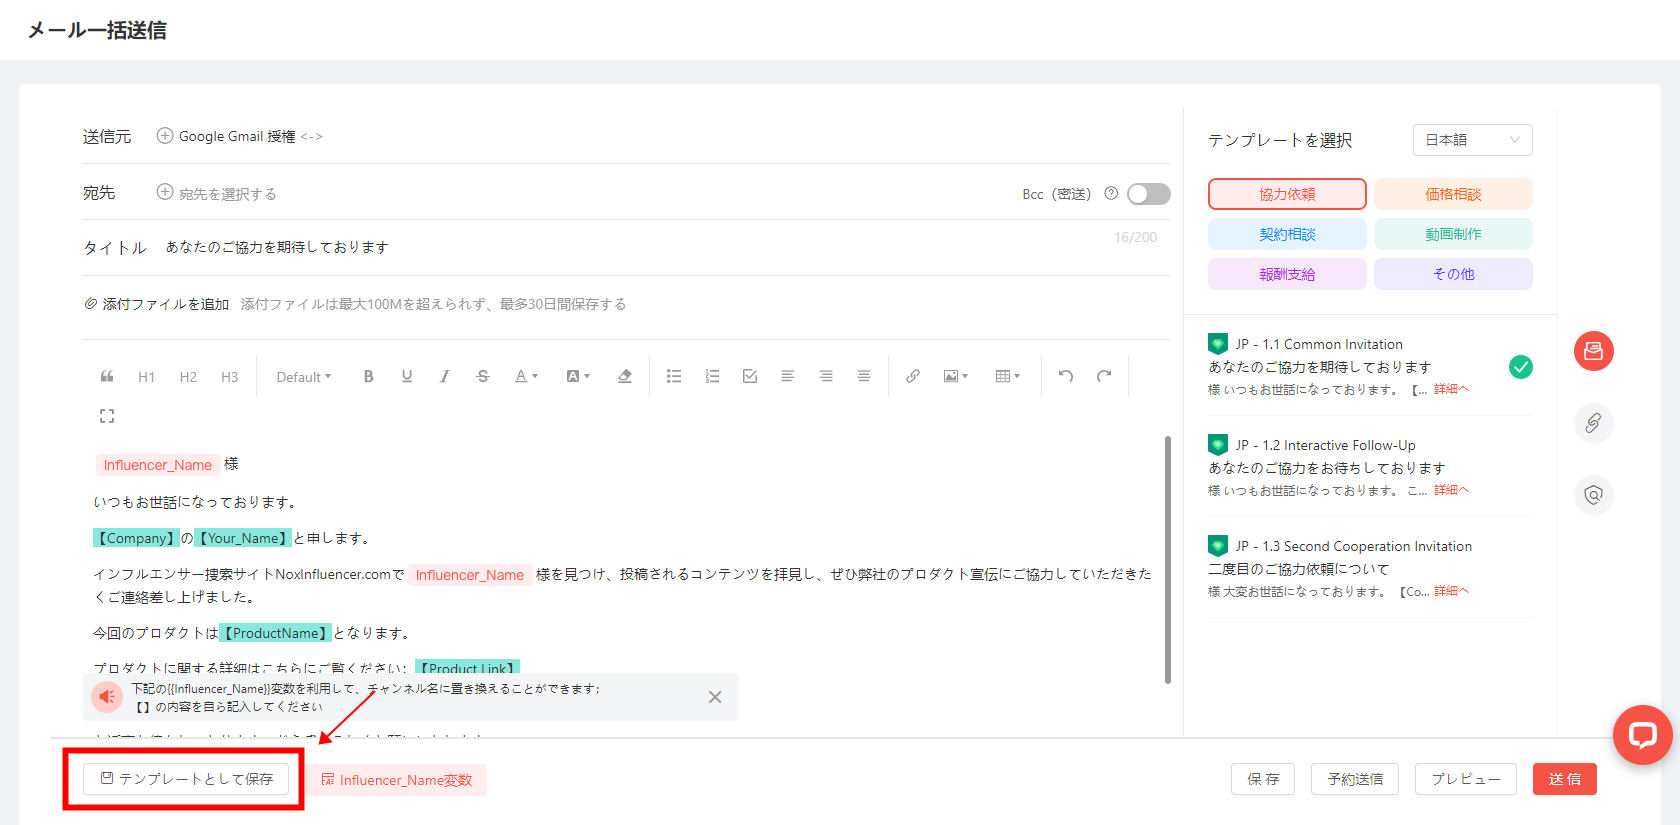Viewport: 1680px width, 825px height.
Task: Insert a blockquote with the quote icon
Action: click(107, 377)
